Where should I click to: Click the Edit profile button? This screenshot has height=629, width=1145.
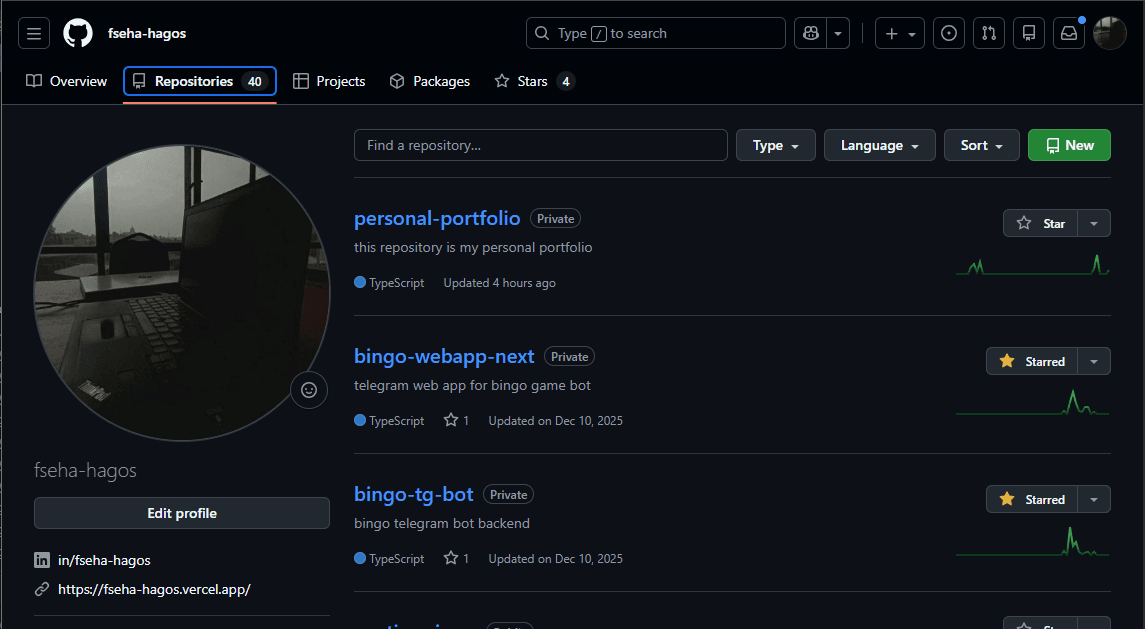tap(182, 514)
